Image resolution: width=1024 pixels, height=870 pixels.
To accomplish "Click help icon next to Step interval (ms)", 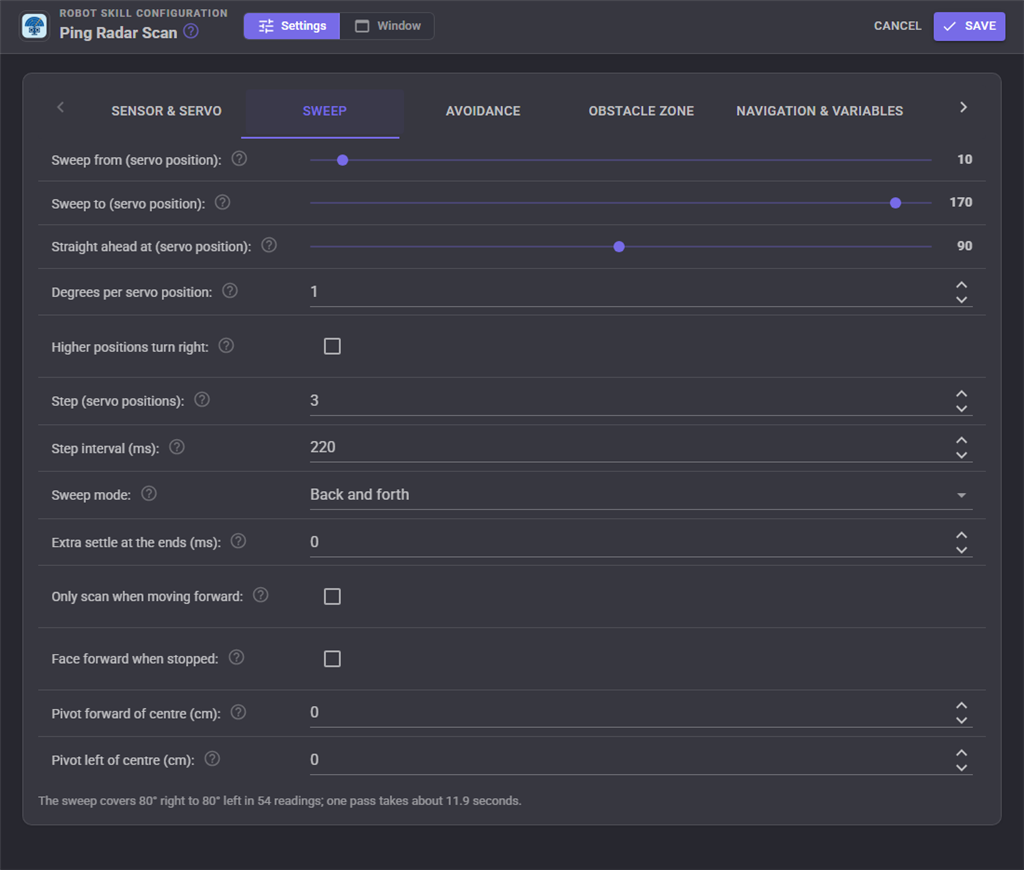I will point(177,447).
